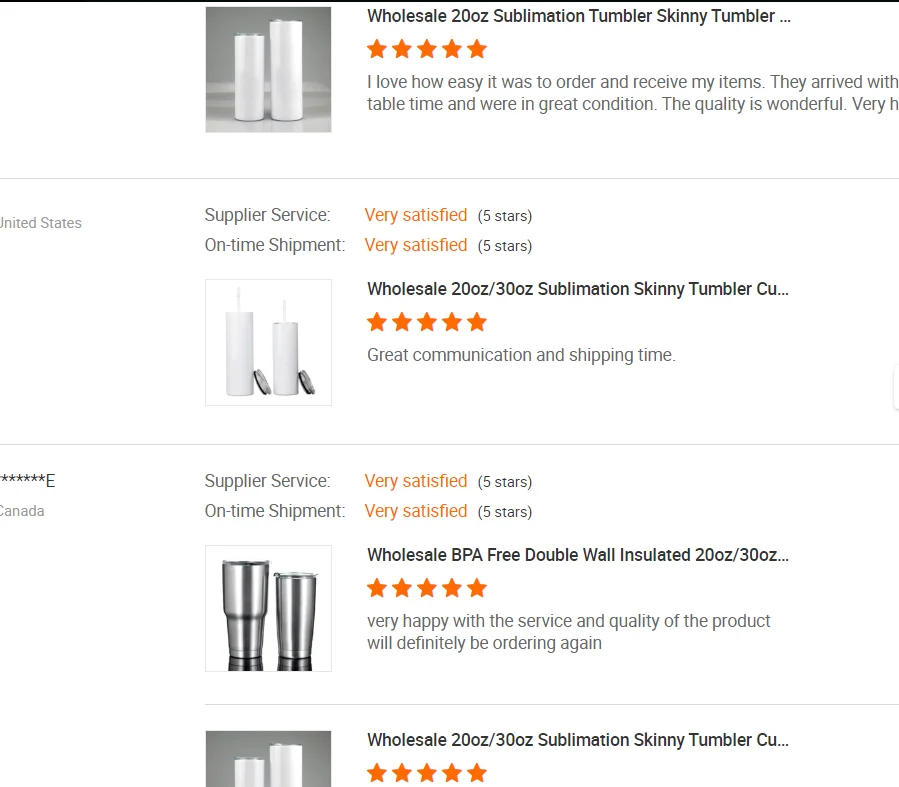Open Sublimation Skinny Tumbler link above "Great communication" review
Image resolution: width=899 pixels, height=787 pixels.
tap(578, 289)
